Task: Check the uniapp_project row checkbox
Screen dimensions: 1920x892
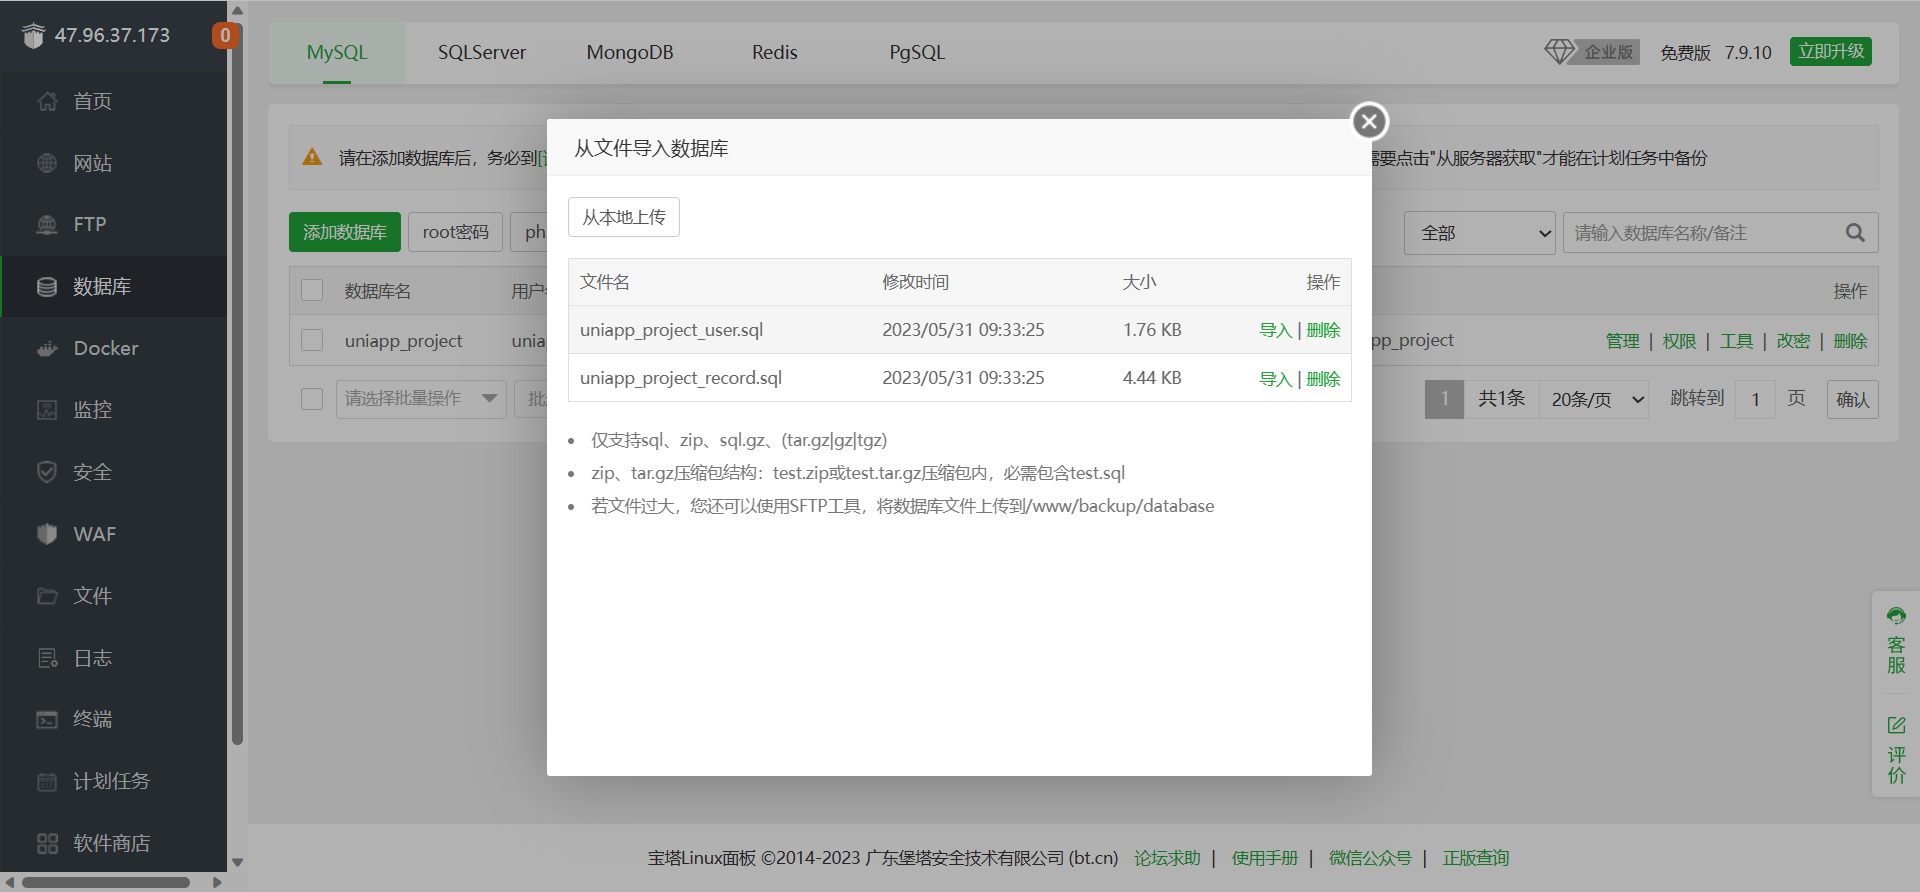Action: click(312, 340)
